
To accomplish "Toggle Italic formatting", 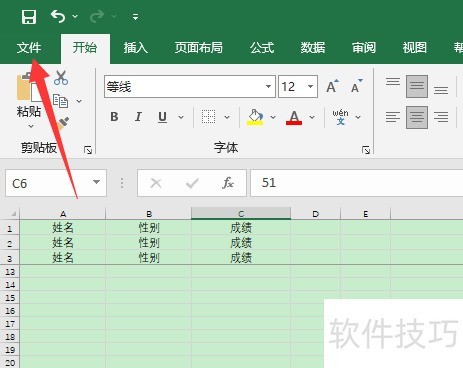I will pos(138,117).
